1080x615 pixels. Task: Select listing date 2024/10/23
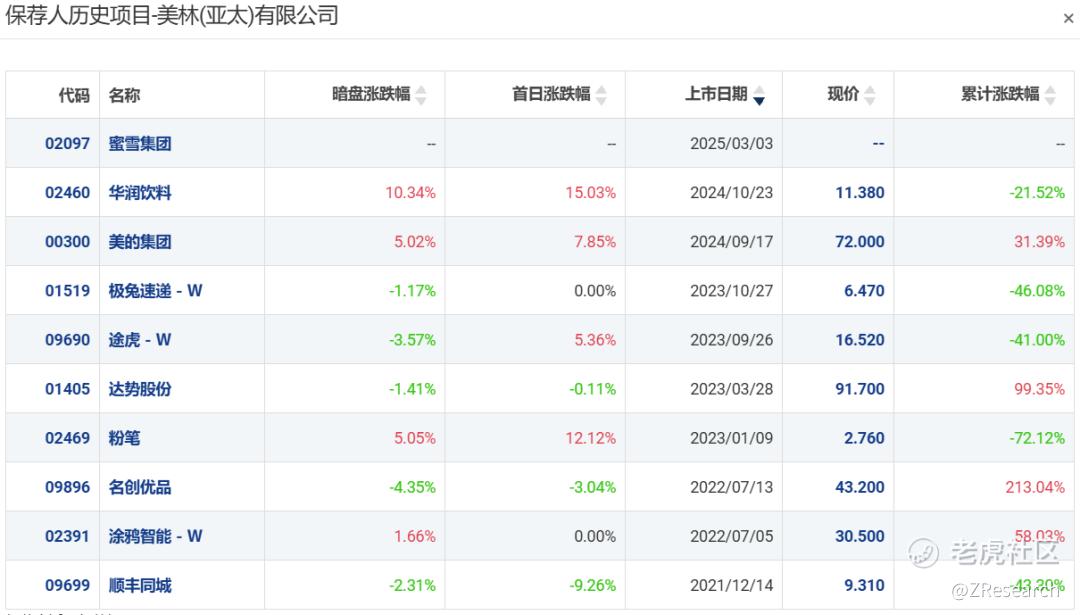click(x=731, y=193)
